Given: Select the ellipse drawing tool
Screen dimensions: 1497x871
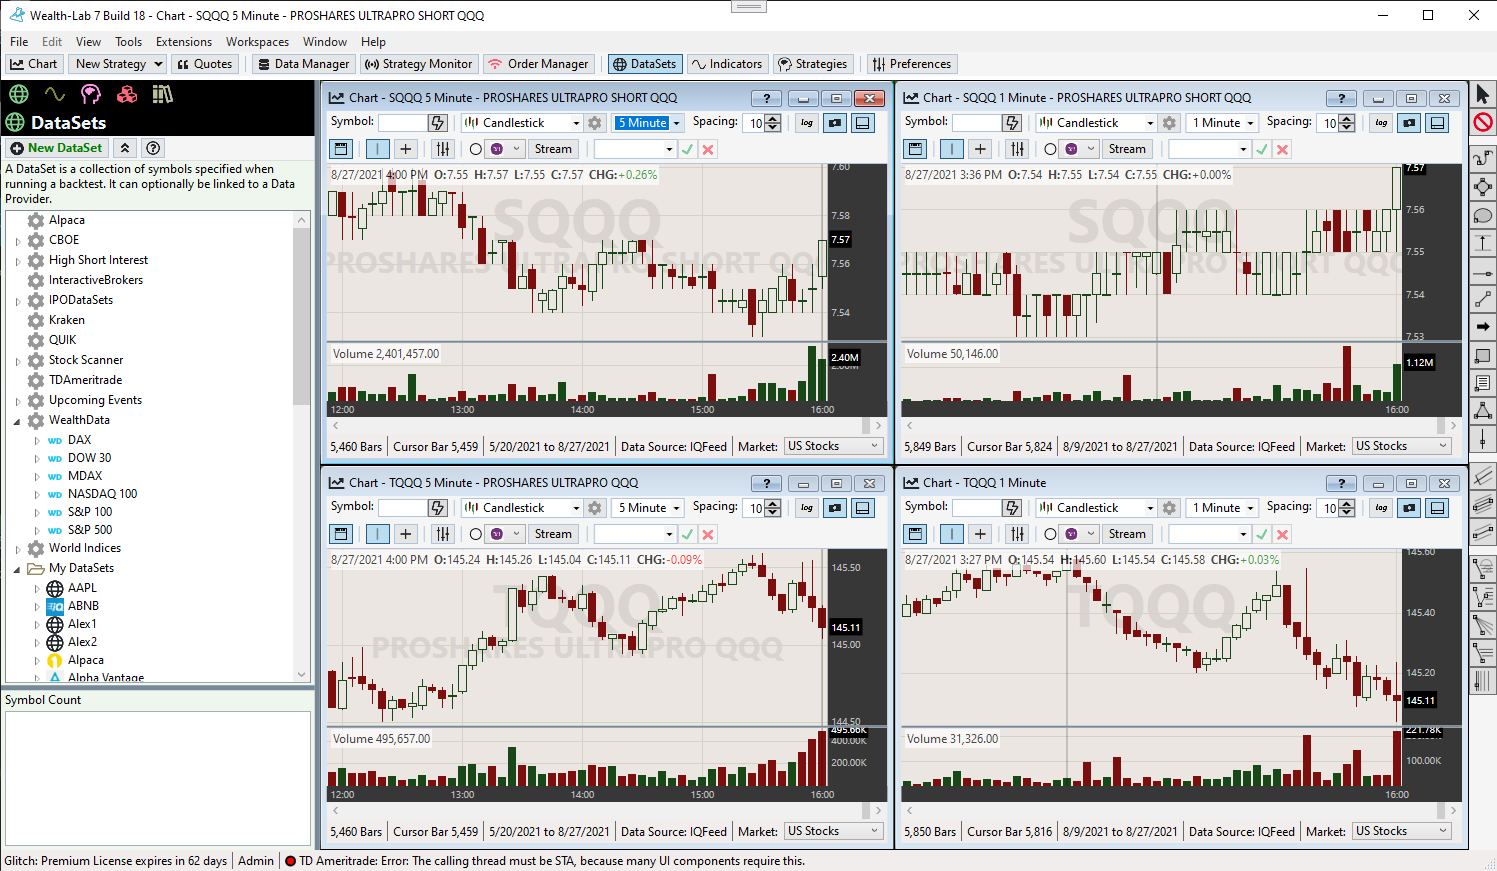Looking at the screenshot, I should (x=1482, y=215).
